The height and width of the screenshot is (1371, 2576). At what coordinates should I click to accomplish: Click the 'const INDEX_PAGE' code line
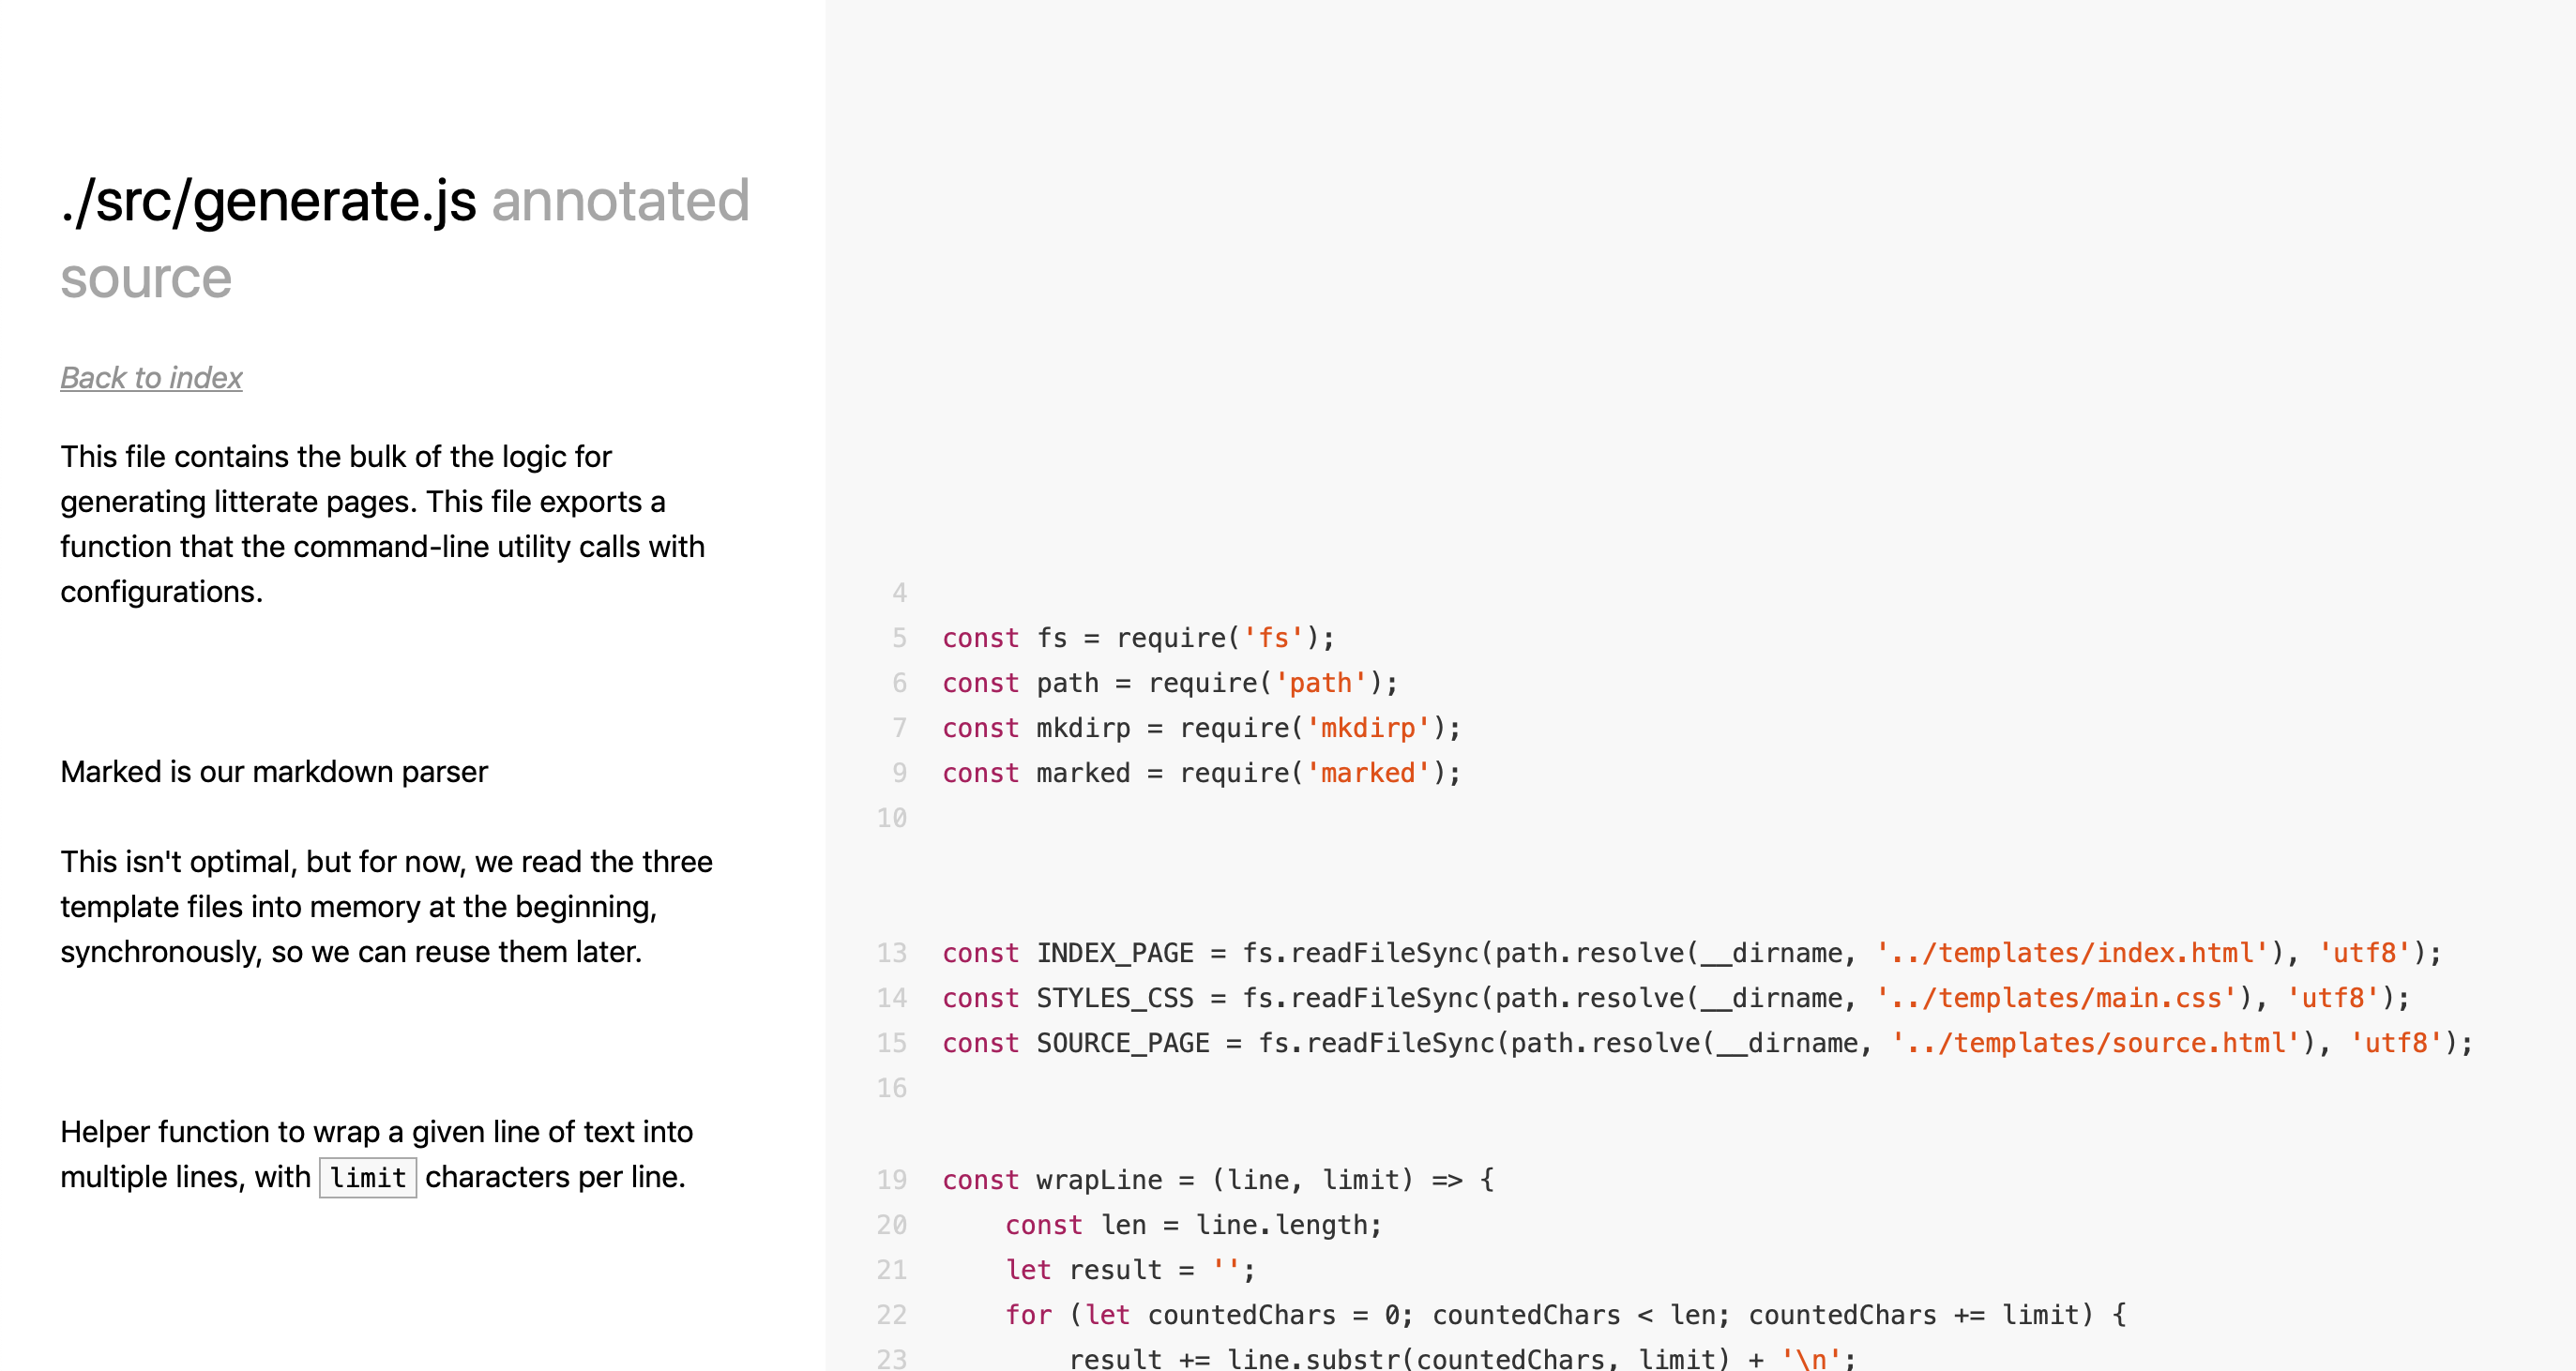pos(1692,953)
